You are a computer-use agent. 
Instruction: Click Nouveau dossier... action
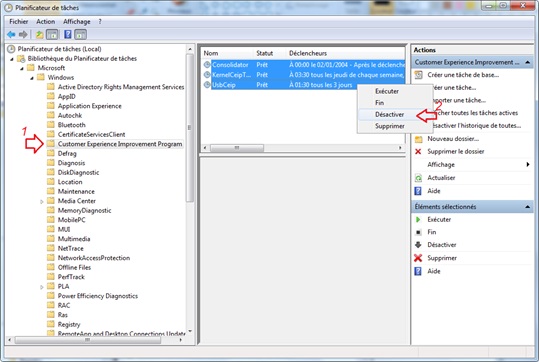click(x=453, y=139)
